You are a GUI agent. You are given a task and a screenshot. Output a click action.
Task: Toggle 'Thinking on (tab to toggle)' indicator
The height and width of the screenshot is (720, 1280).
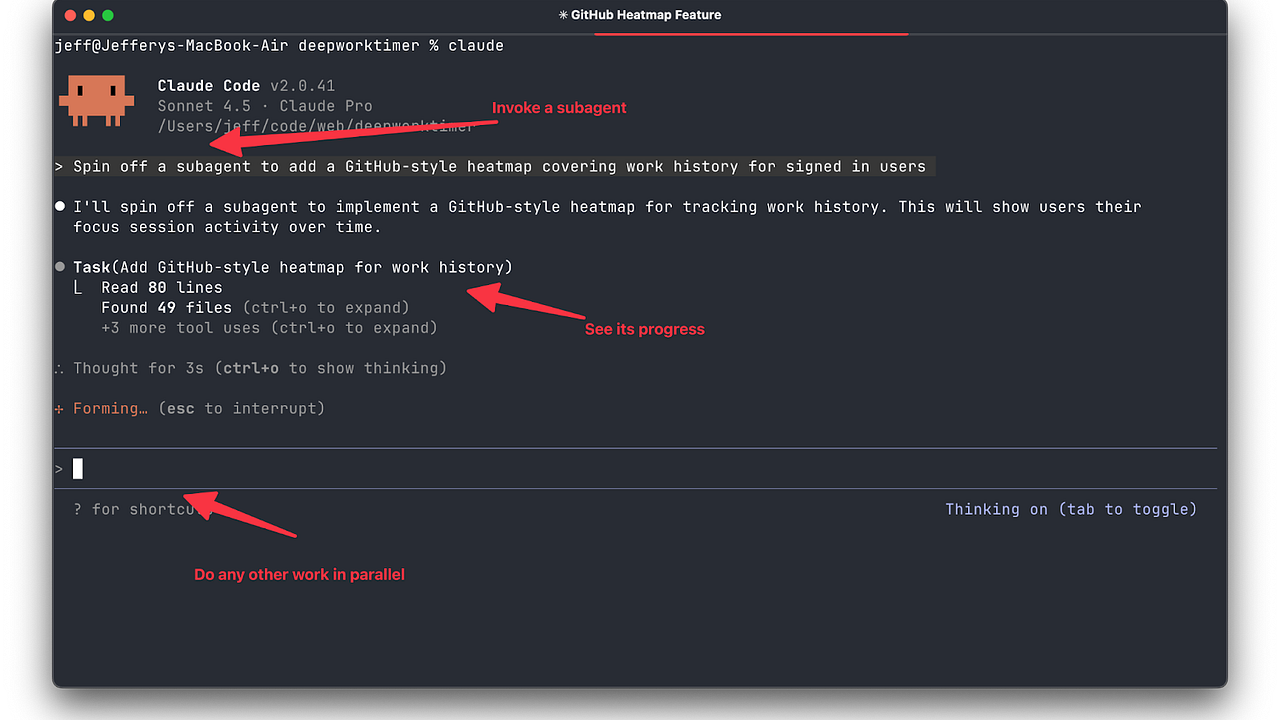1071,509
